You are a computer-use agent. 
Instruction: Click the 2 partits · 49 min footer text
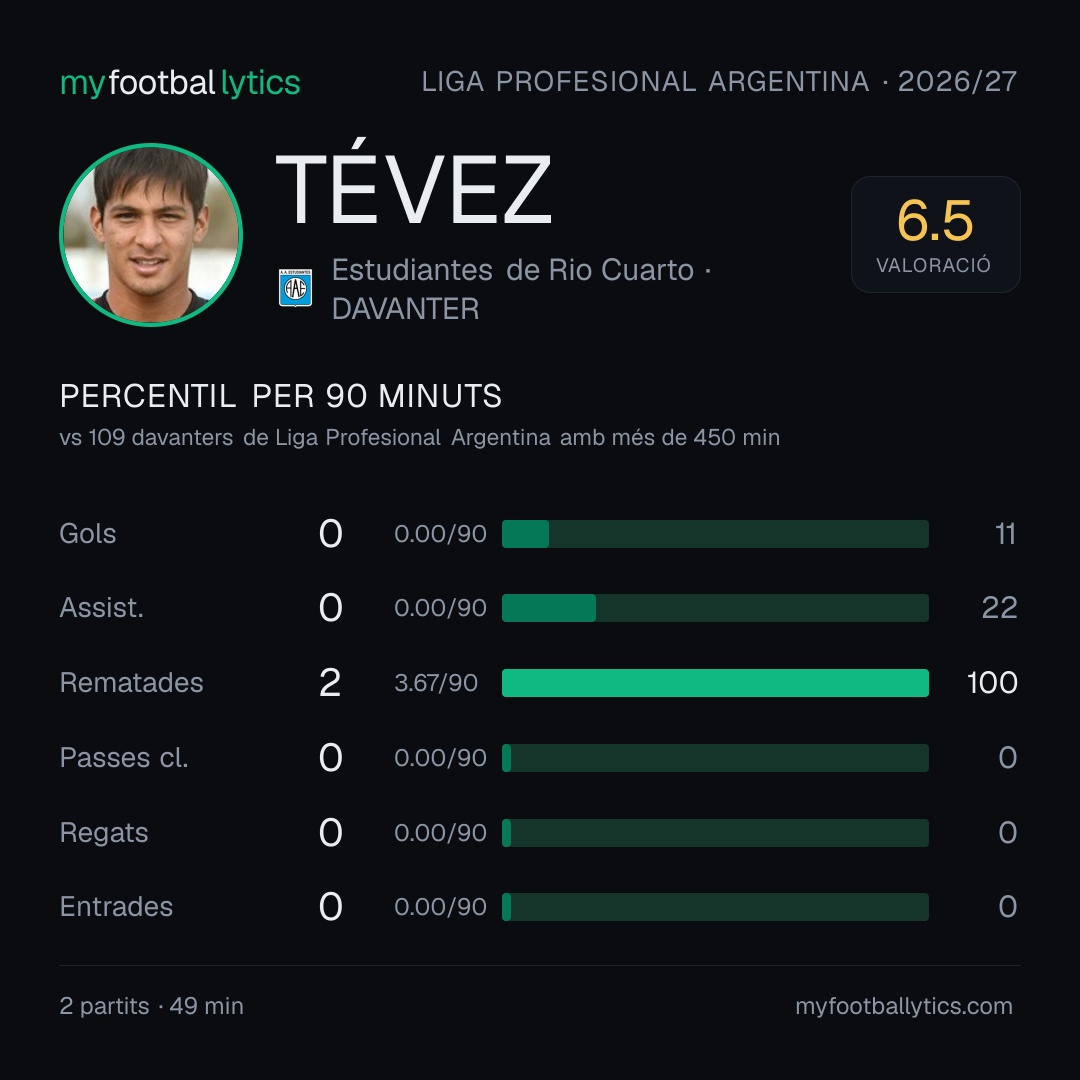click(152, 1006)
